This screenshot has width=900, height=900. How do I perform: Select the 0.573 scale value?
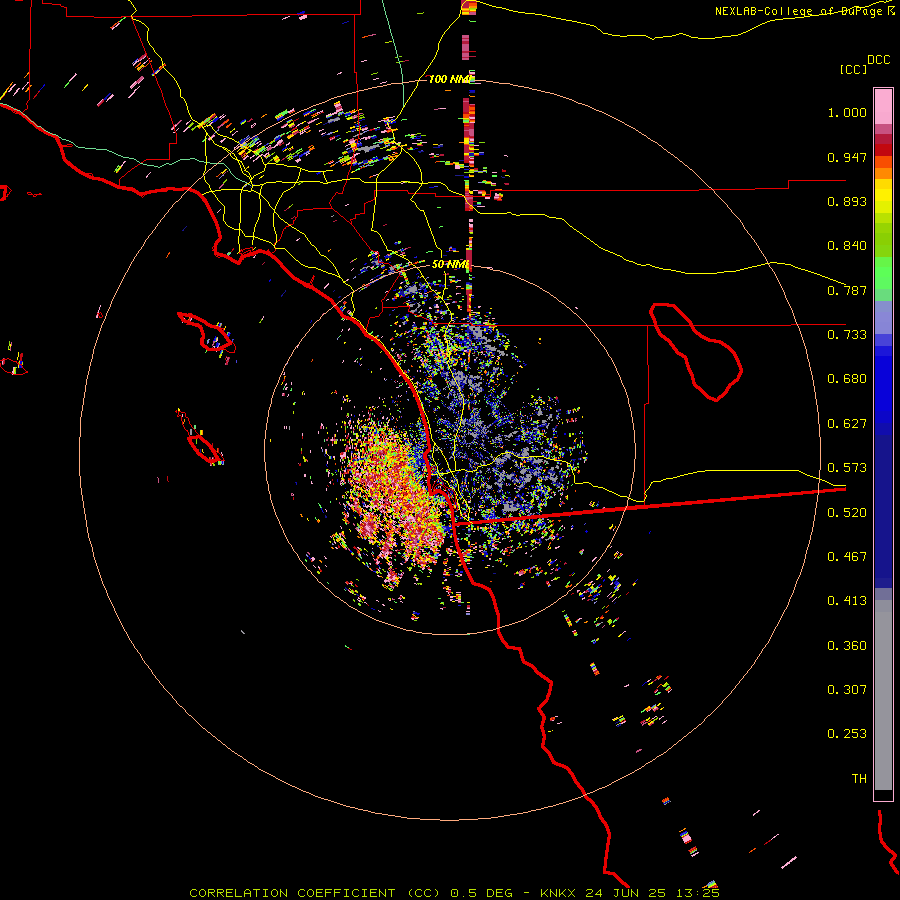coord(847,468)
